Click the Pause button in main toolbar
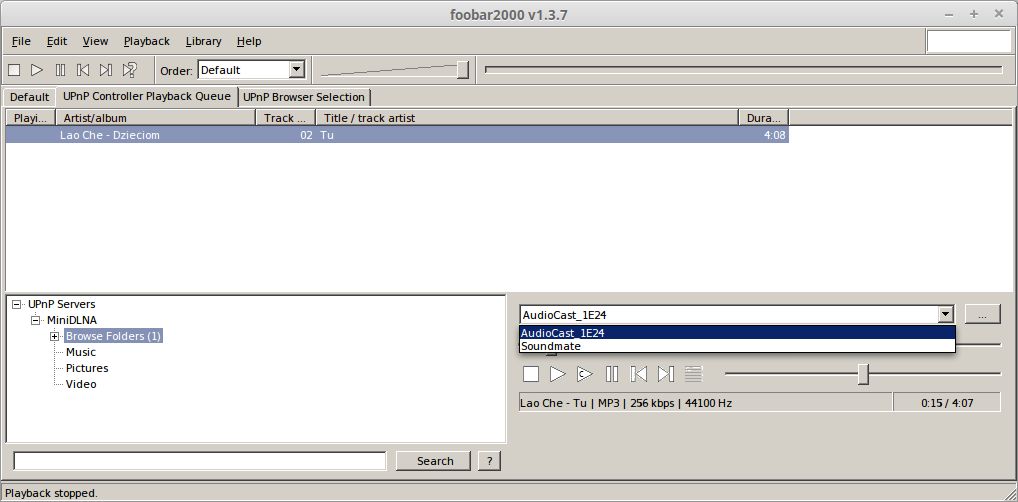This screenshot has width=1018, height=502. tap(60, 69)
